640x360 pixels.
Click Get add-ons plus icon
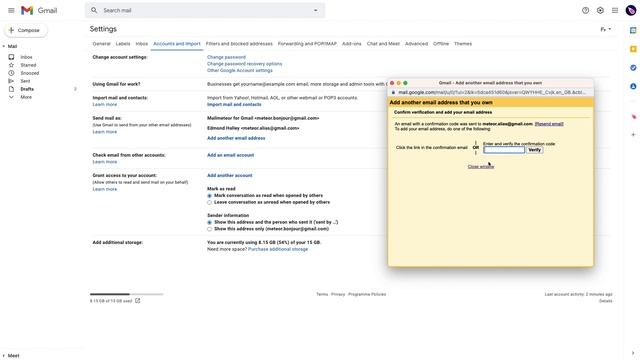tap(633, 135)
